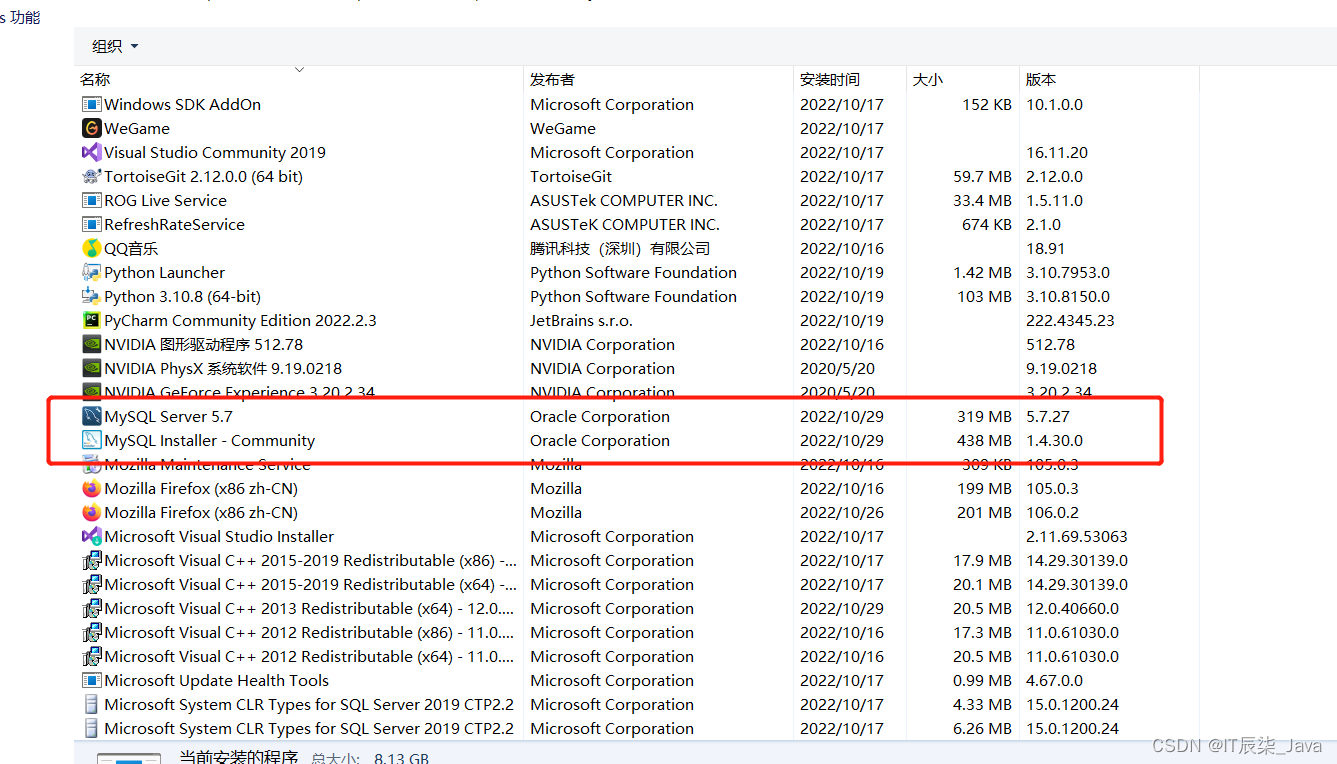Click the 319 MB size cell
Image resolution: width=1337 pixels, height=764 pixels.
coord(984,416)
